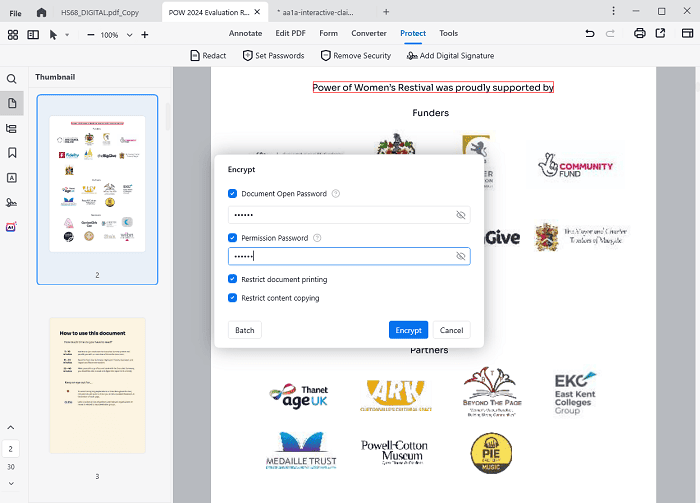700x503 pixels.
Task: Uncheck the Document Open Password checkbox
Action: [x=233, y=194]
